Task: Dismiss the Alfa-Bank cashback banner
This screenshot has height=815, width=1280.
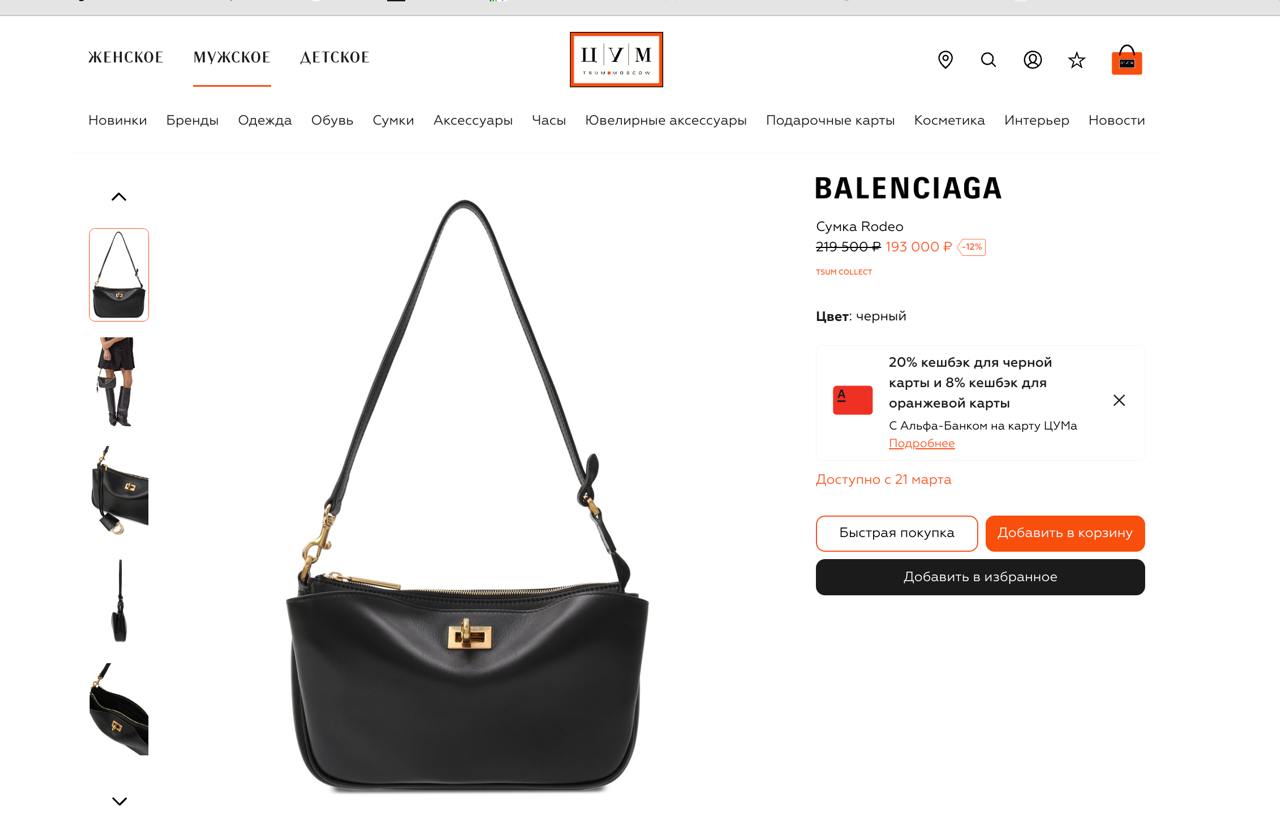Action: [1119, 400]
